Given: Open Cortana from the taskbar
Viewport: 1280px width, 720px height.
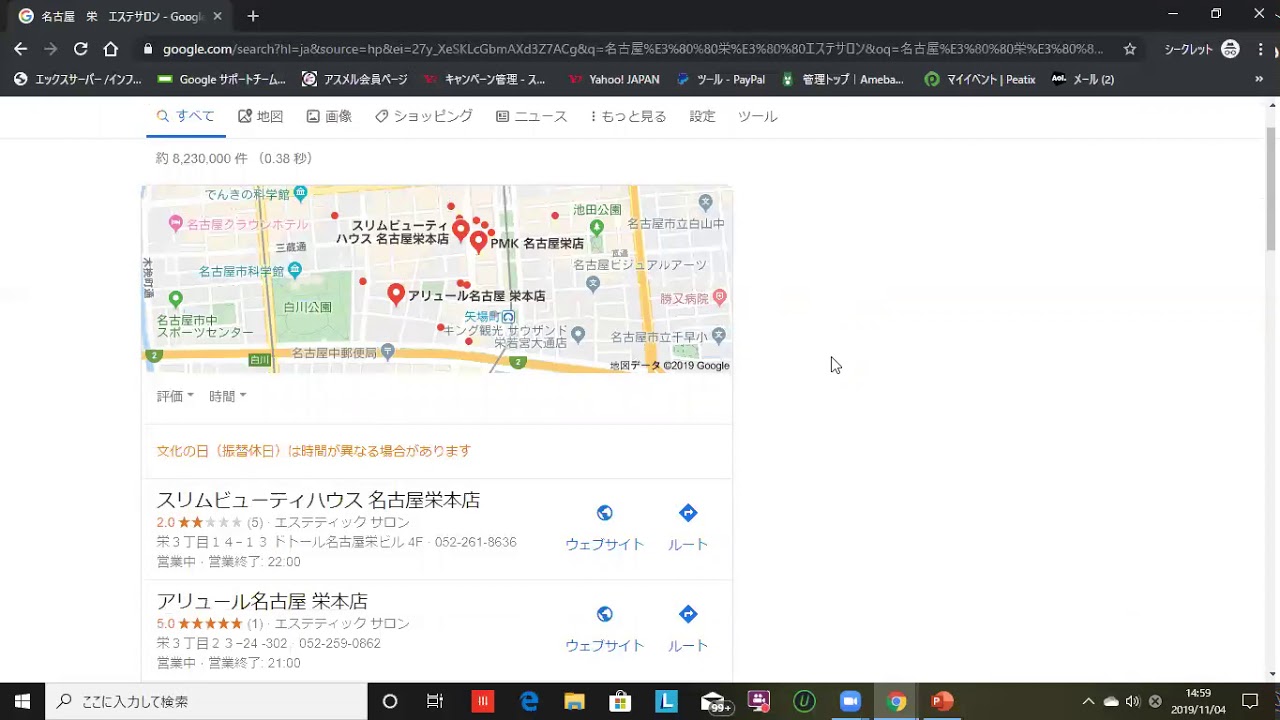Looking at the screenshot, I should click(390, 701).
